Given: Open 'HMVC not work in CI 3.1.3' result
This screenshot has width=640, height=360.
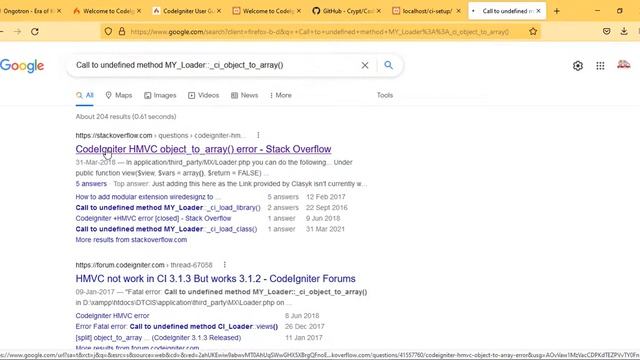Looking at the screenshot, I should point(216,278).
